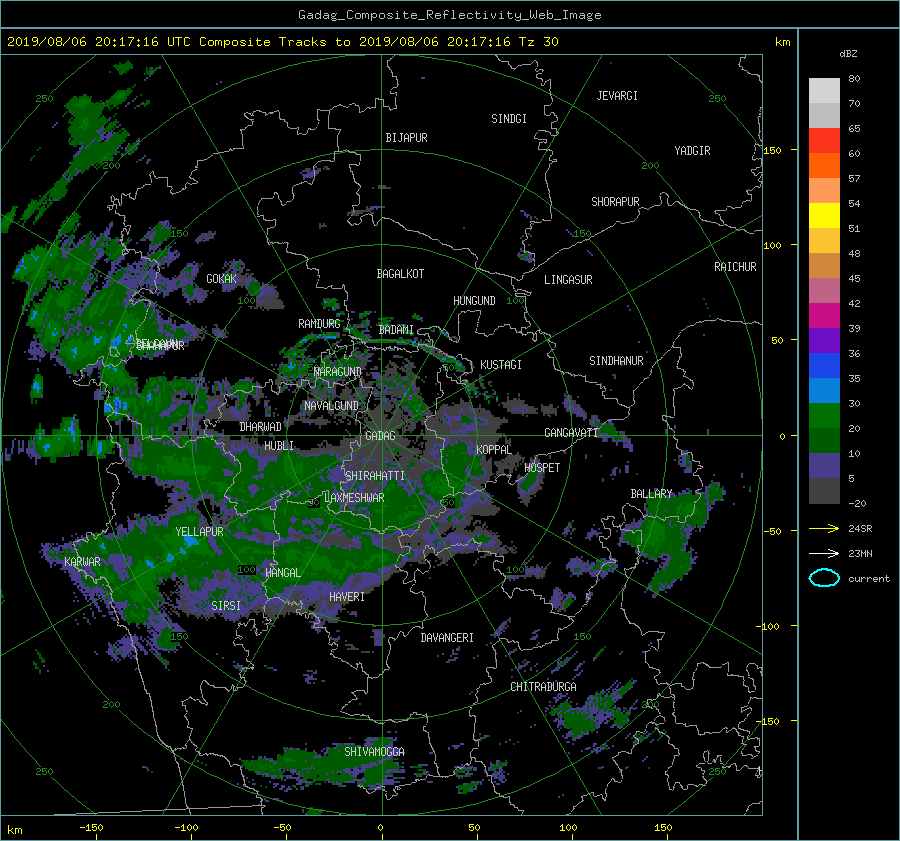Click the HUNGUND city label
The width and height of the screenshot is (900, 841).
(474, 301)
